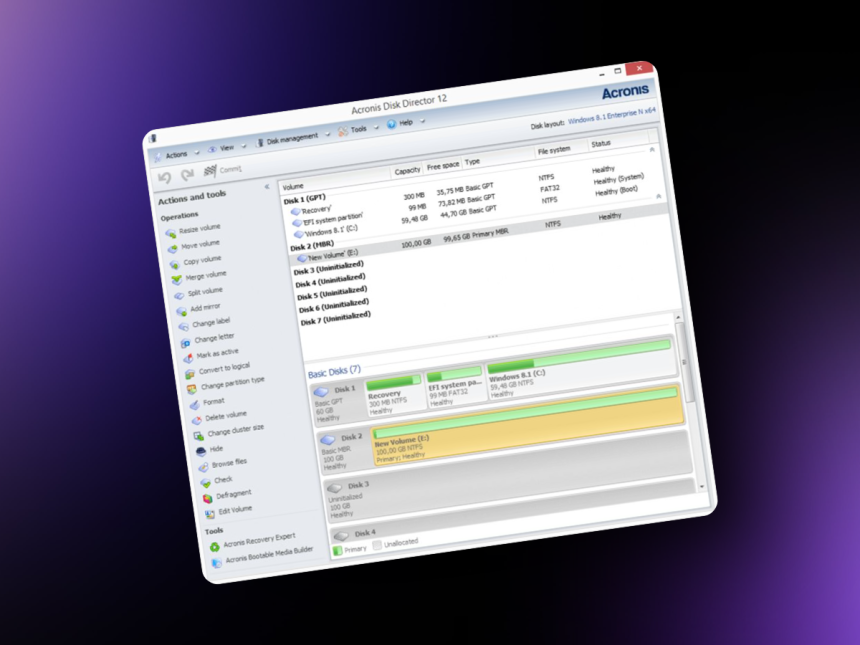This screenshot has width=860, height=645.
Task: Click the Format operation icon
Action: 195,405
